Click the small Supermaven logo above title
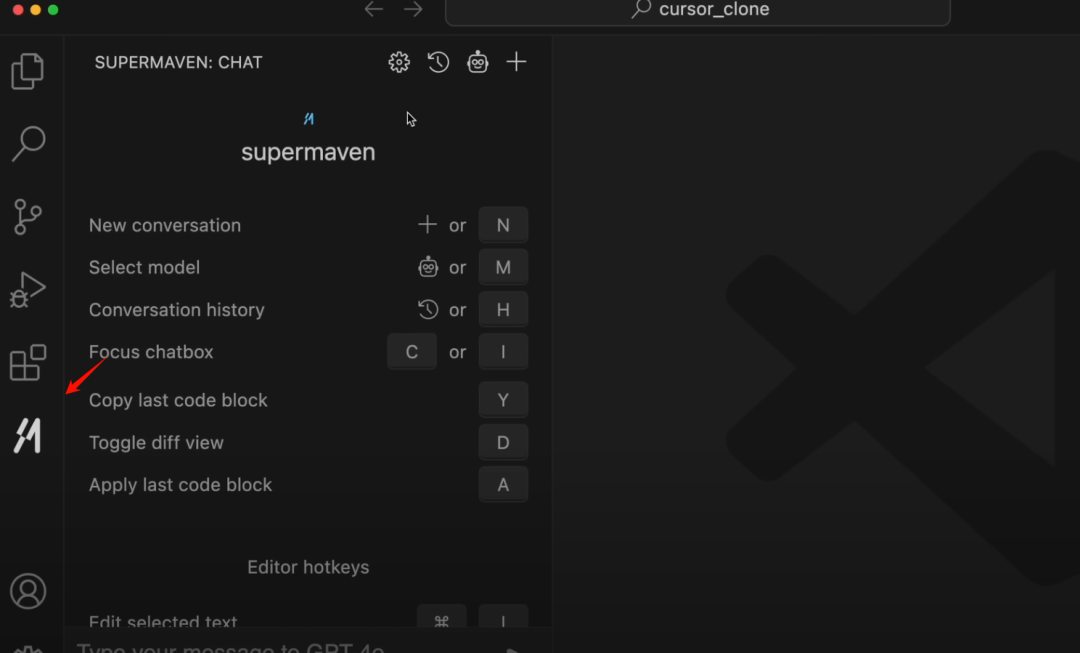Image resolution: width=1080 pixels, height=653 pixels. (x=309, y=119)
